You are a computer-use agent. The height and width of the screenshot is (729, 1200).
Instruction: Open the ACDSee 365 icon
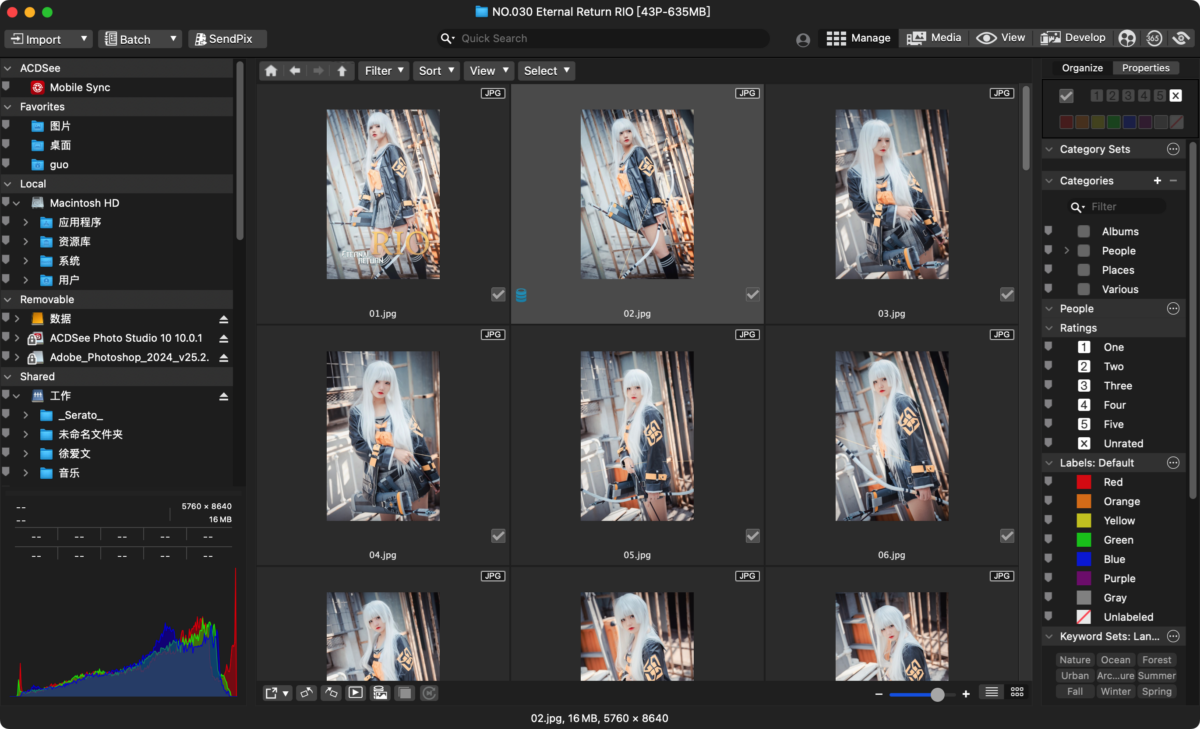tap(1154, 38)
